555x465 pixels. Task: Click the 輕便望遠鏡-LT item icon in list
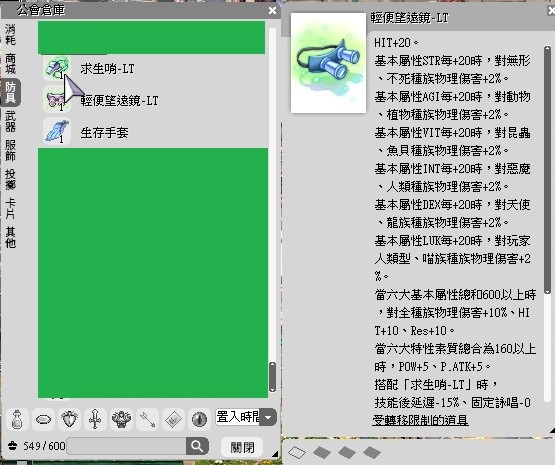pyautogui.click(x=57, y=99)
